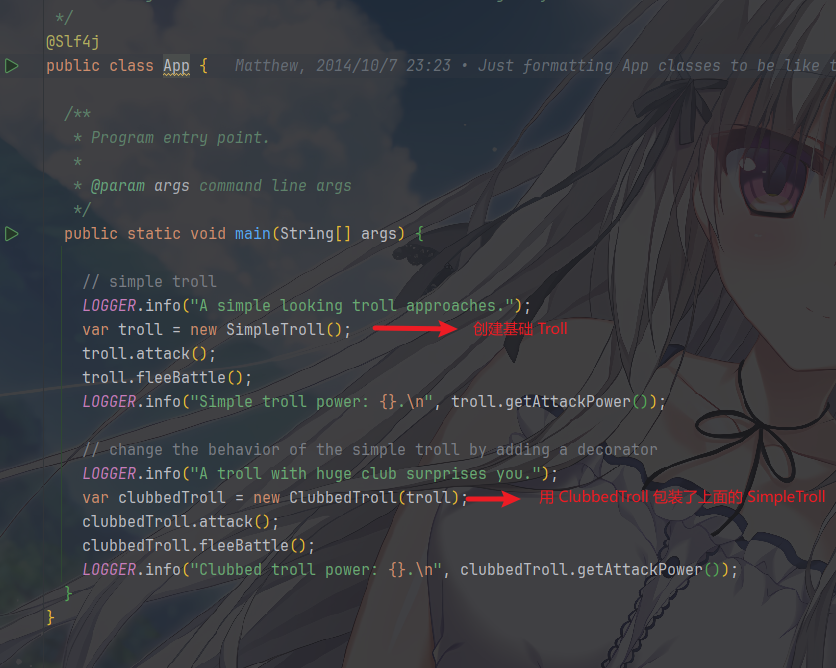Click the @param tag in the Javadoc
The height and width of the screenshot is (668, 836).
point(118,186)
